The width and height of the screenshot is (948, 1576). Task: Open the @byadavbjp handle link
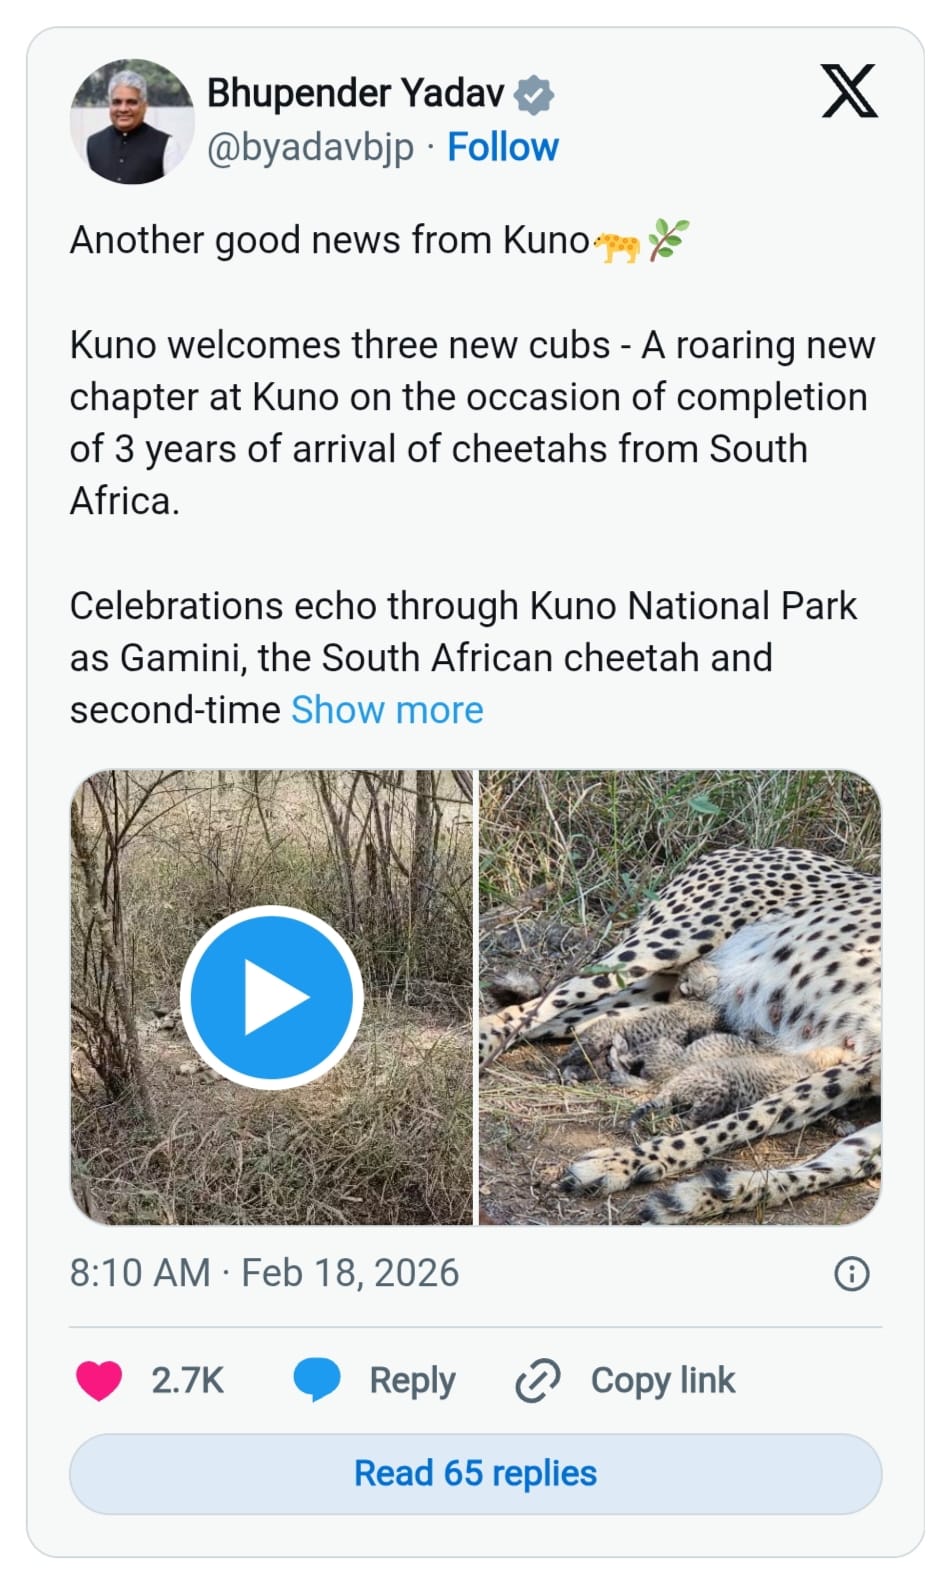pyautogui.click(x=312, y=147)
